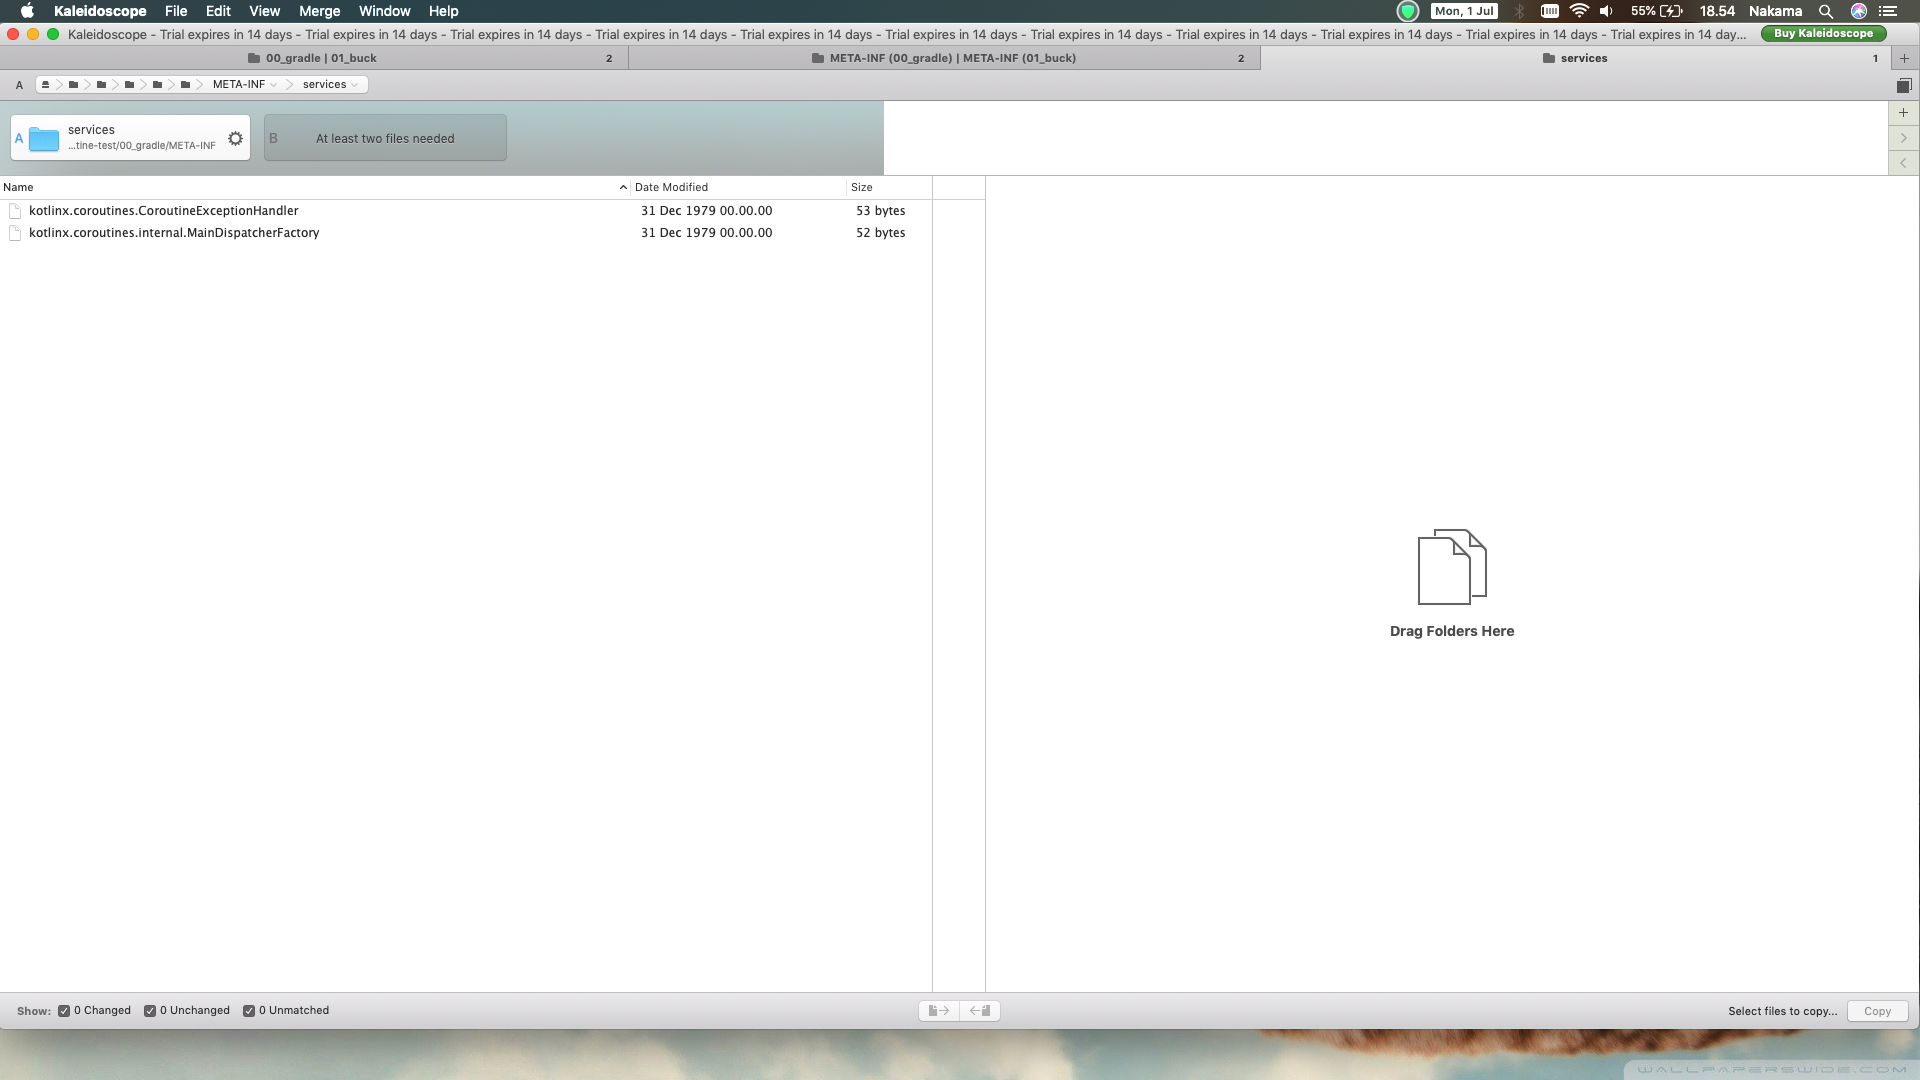Click the copy to left arrow button
The height and width of the screenshot is (1080, 1920).
[980, 1011]
